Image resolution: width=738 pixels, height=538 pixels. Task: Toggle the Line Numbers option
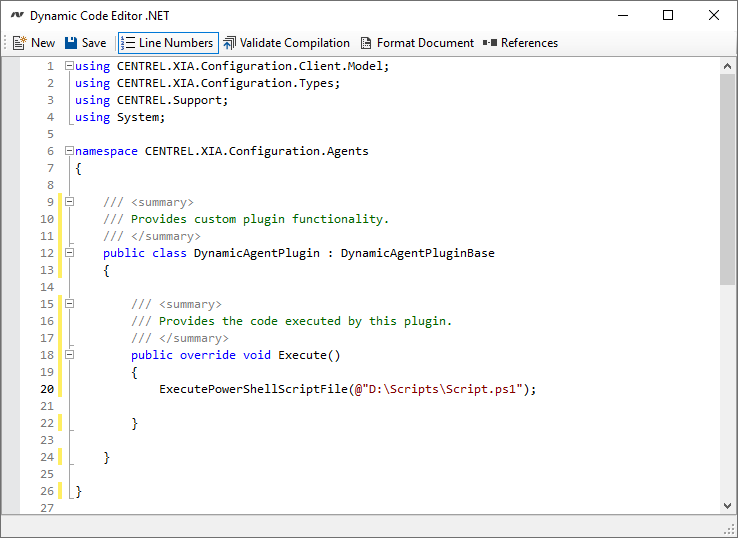click(x=166, y=43)
